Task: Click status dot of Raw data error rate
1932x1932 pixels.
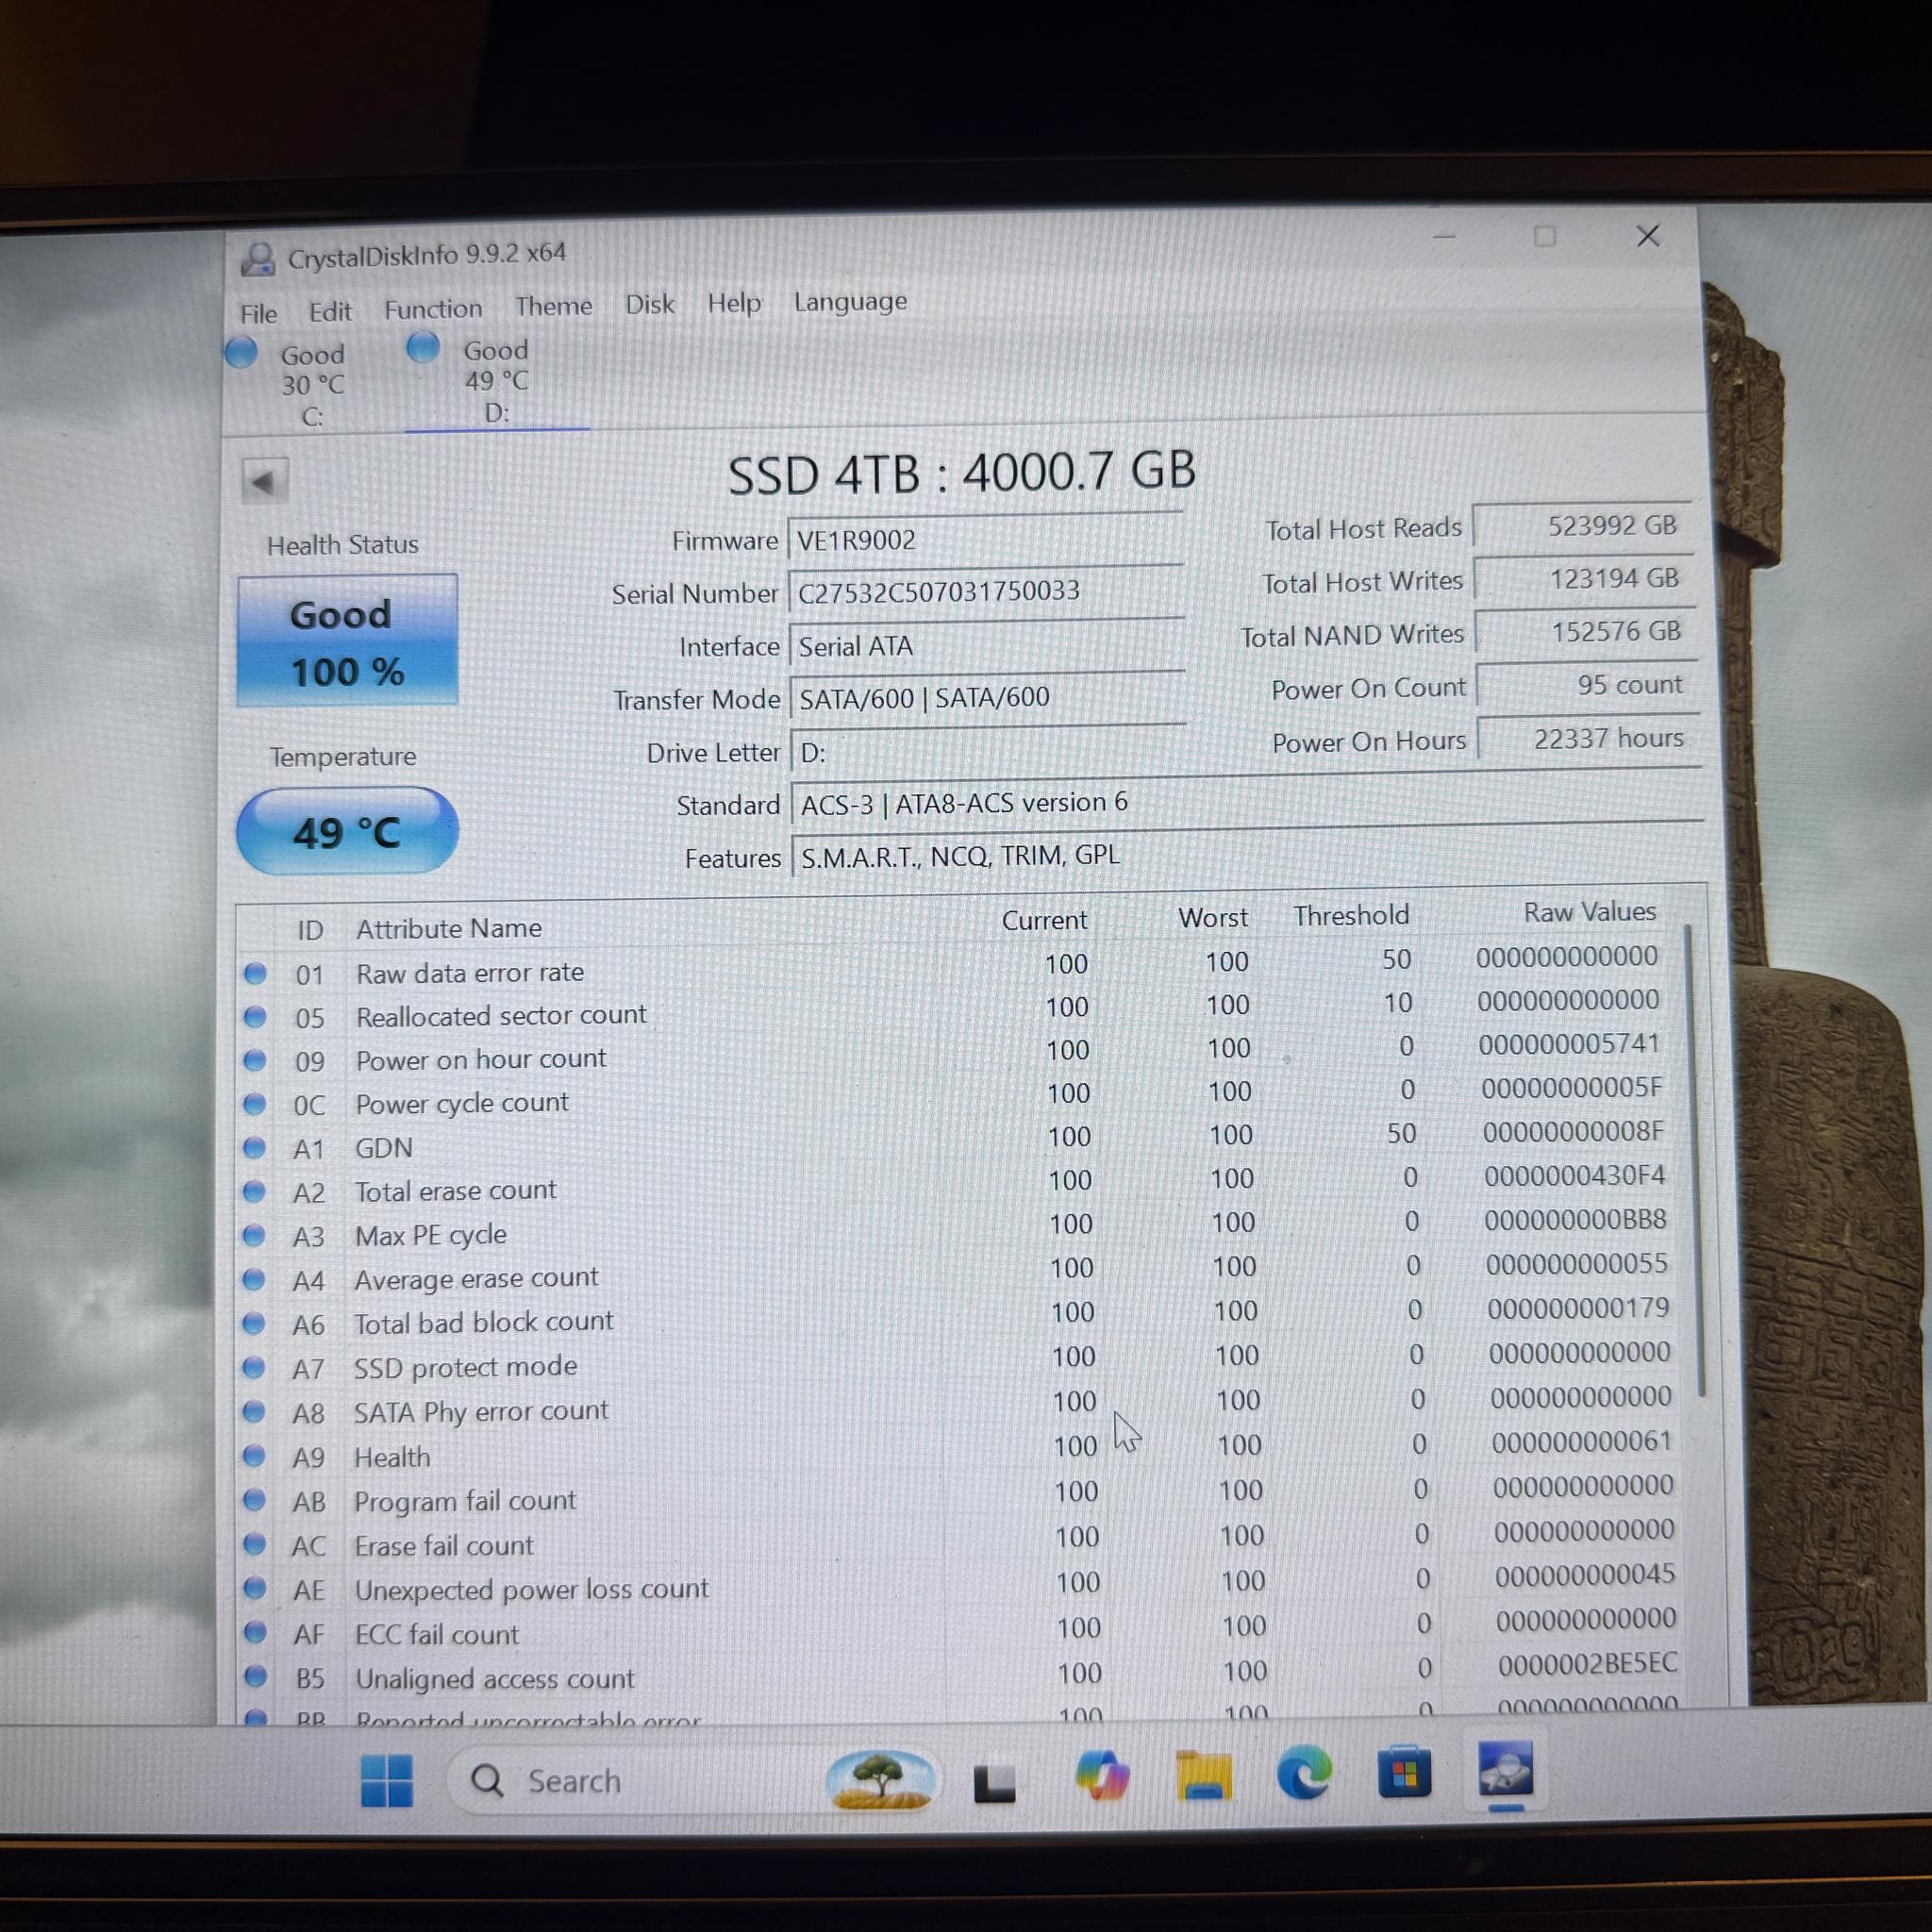Action: (255, 973)
